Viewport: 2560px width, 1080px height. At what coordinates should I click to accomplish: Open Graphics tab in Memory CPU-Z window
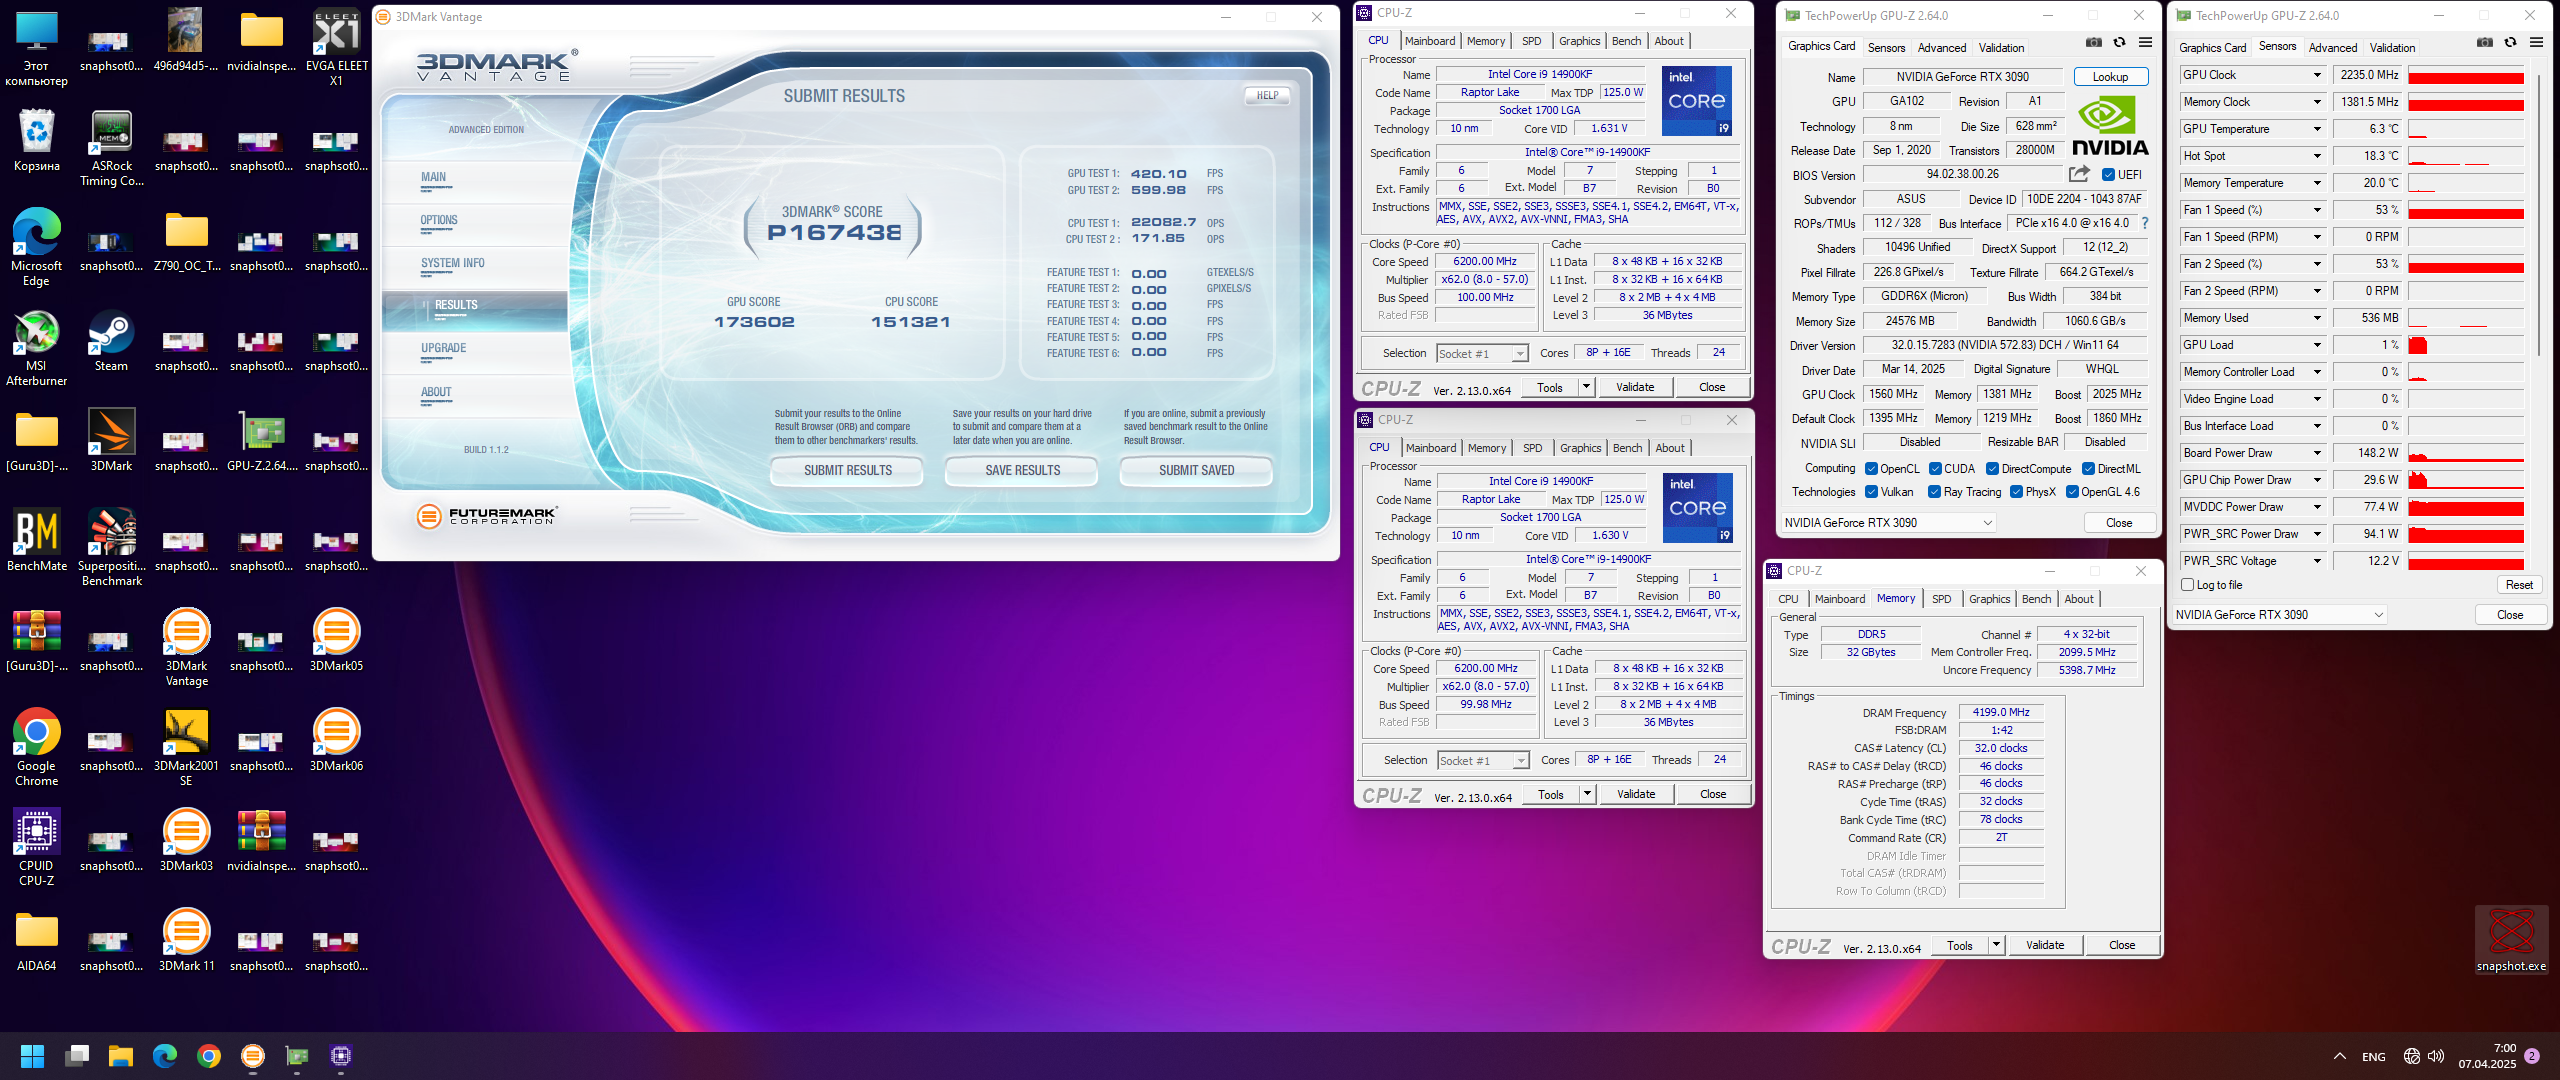click(1989, 599)
